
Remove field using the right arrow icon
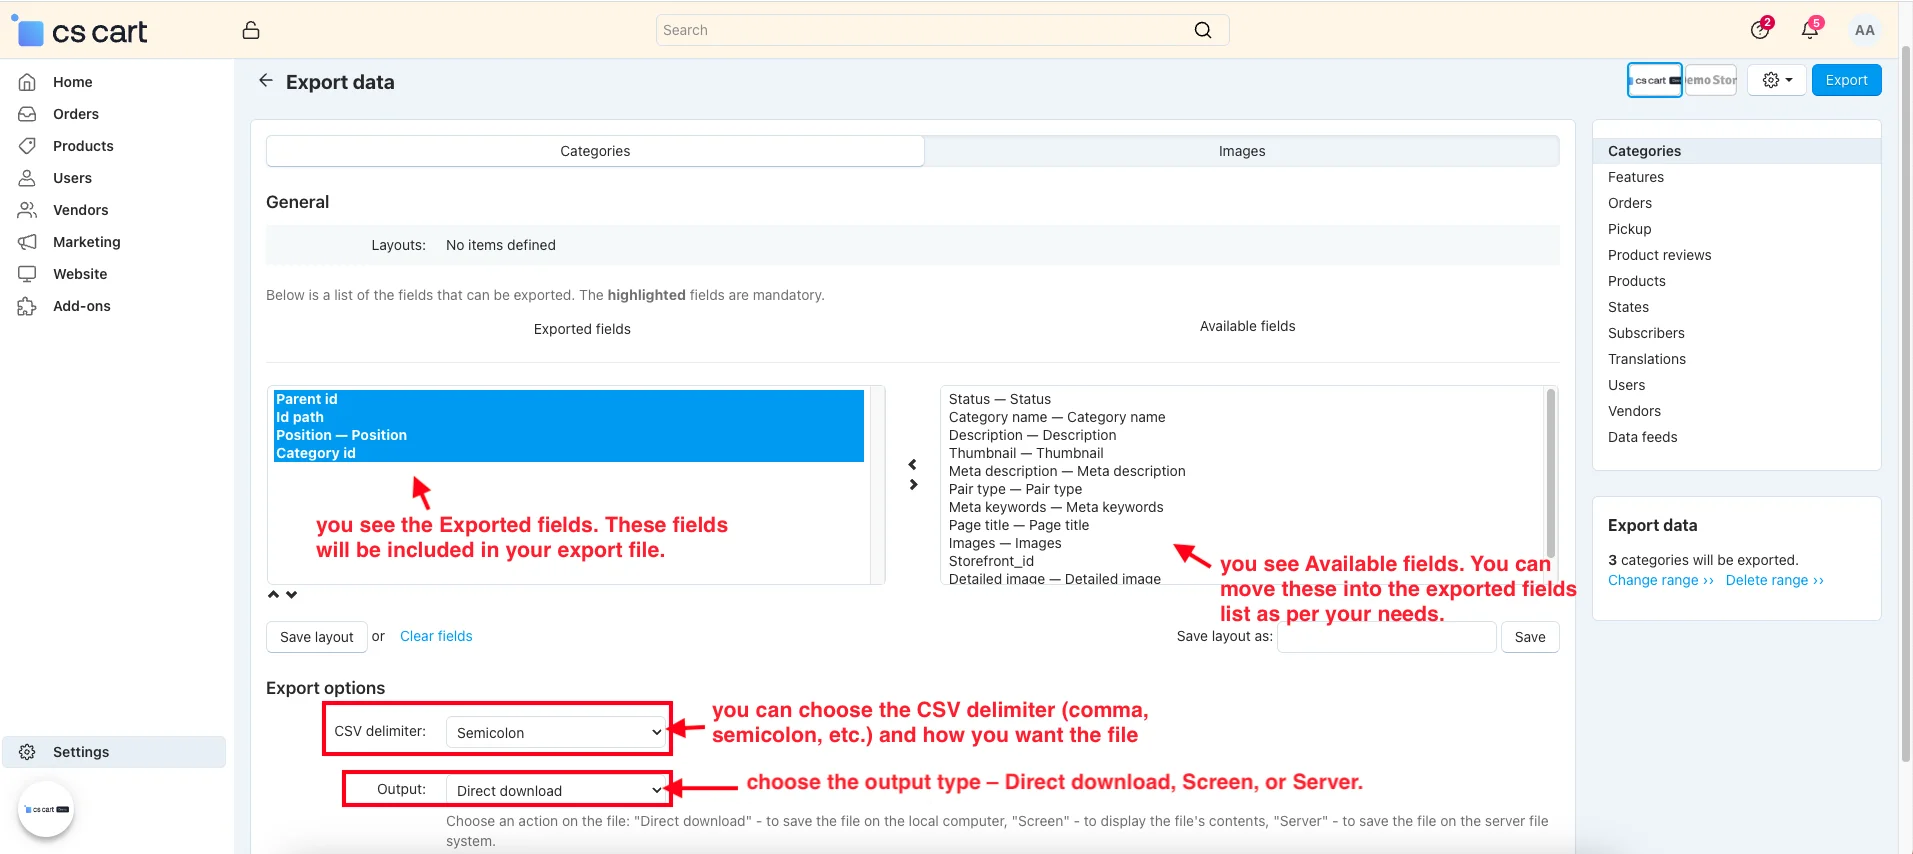pyautogui.click(x=913, y=485)
